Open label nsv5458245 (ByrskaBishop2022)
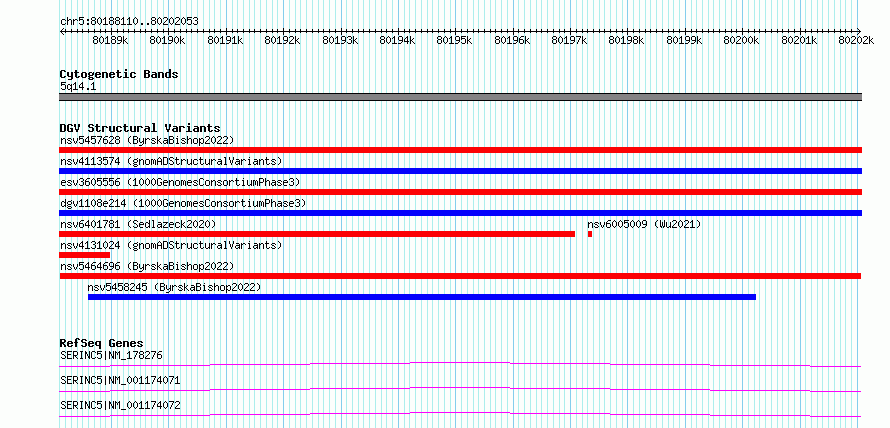 coord(174,287)
